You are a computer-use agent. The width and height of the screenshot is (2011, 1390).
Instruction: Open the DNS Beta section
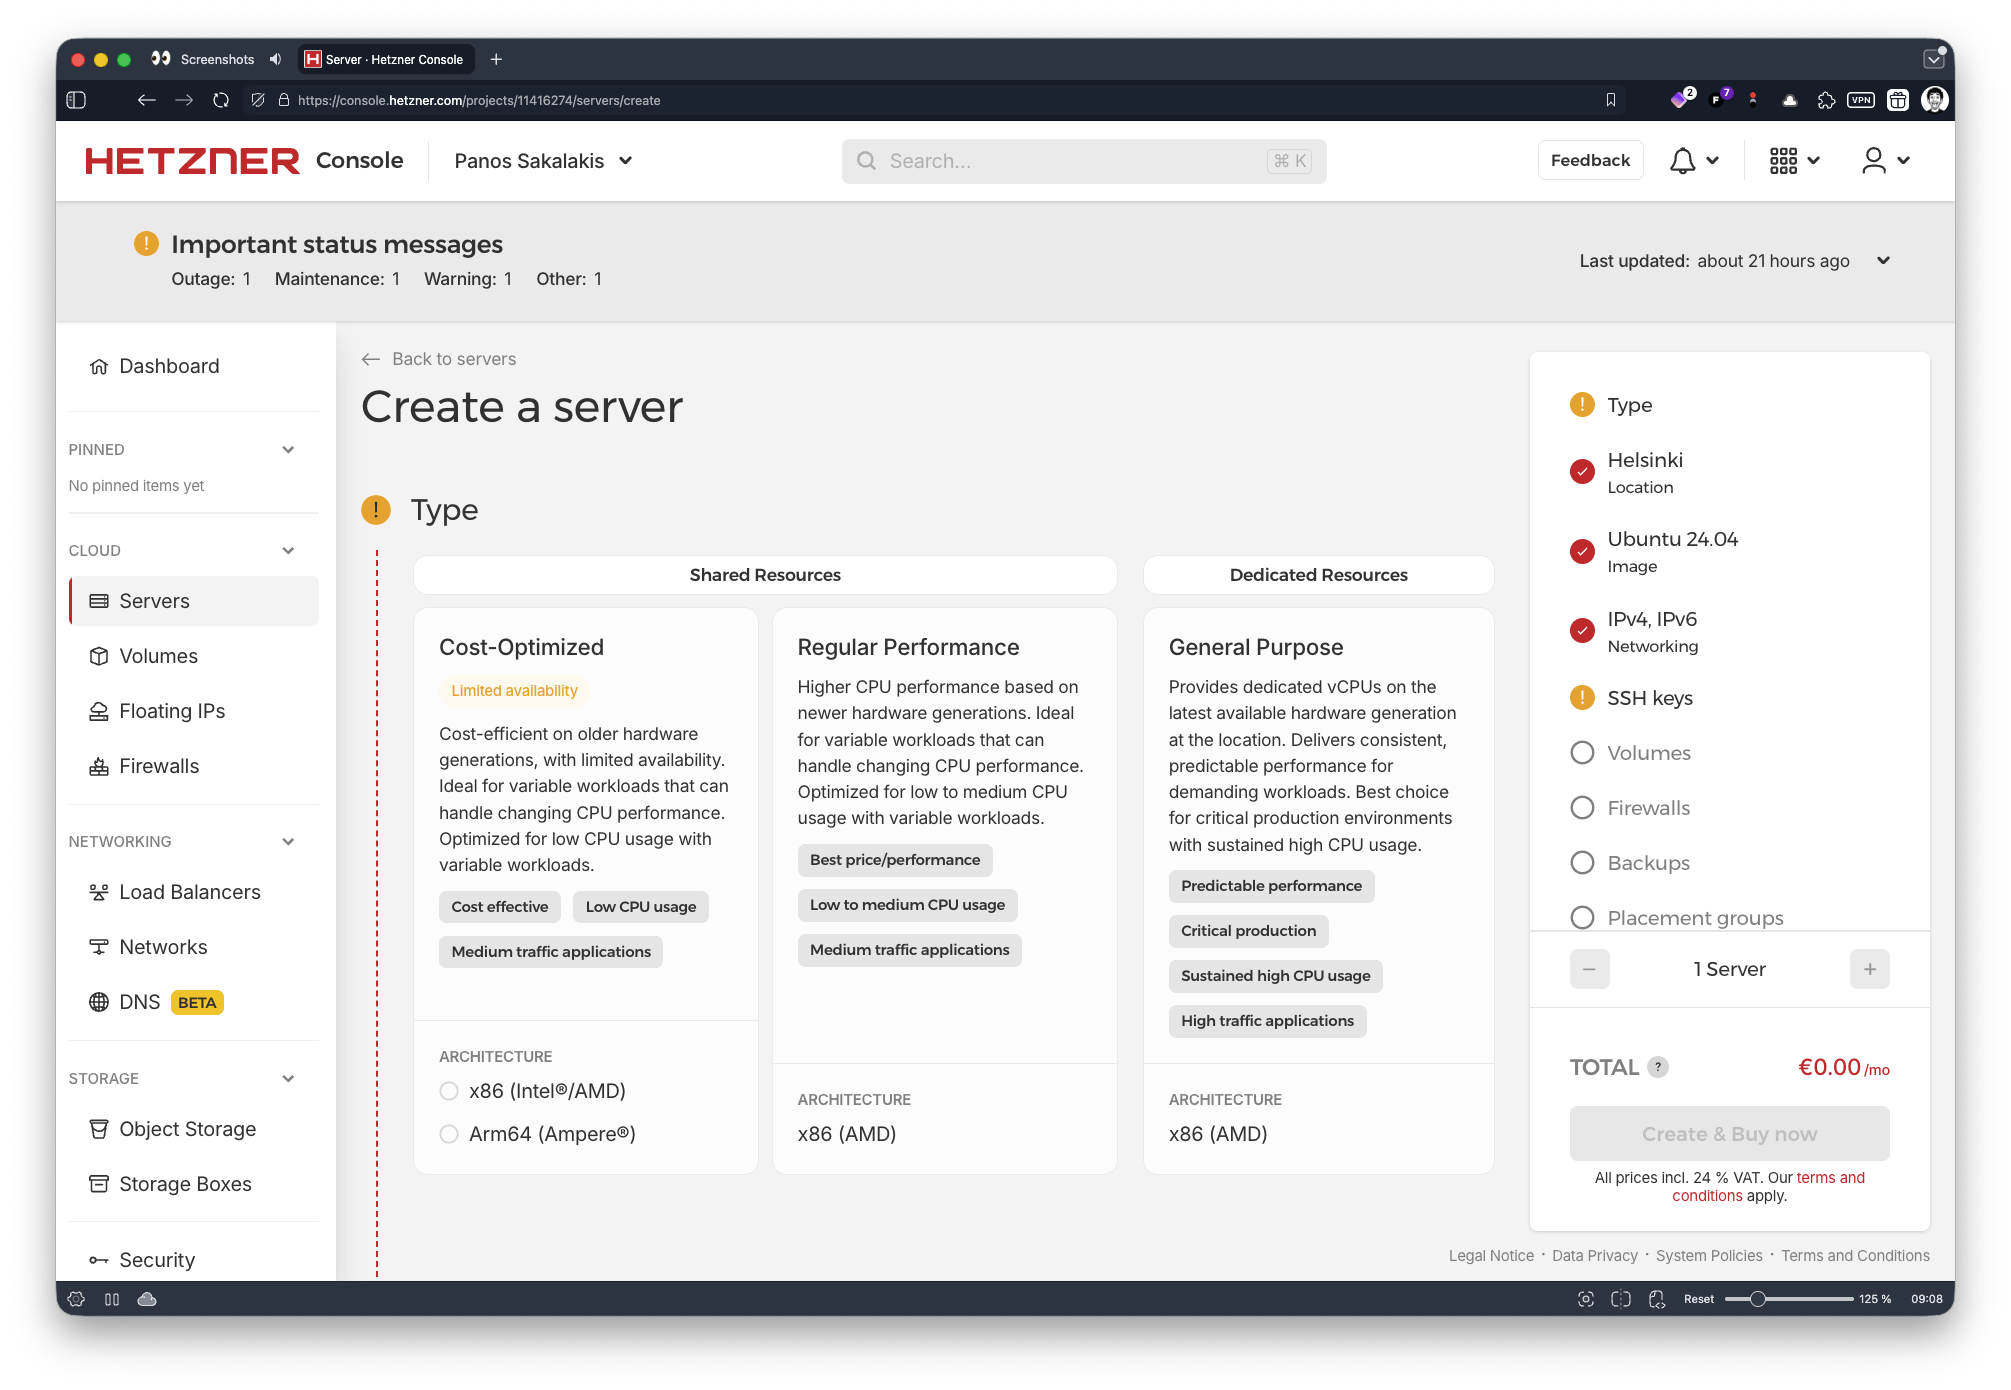pos(140,1001)
